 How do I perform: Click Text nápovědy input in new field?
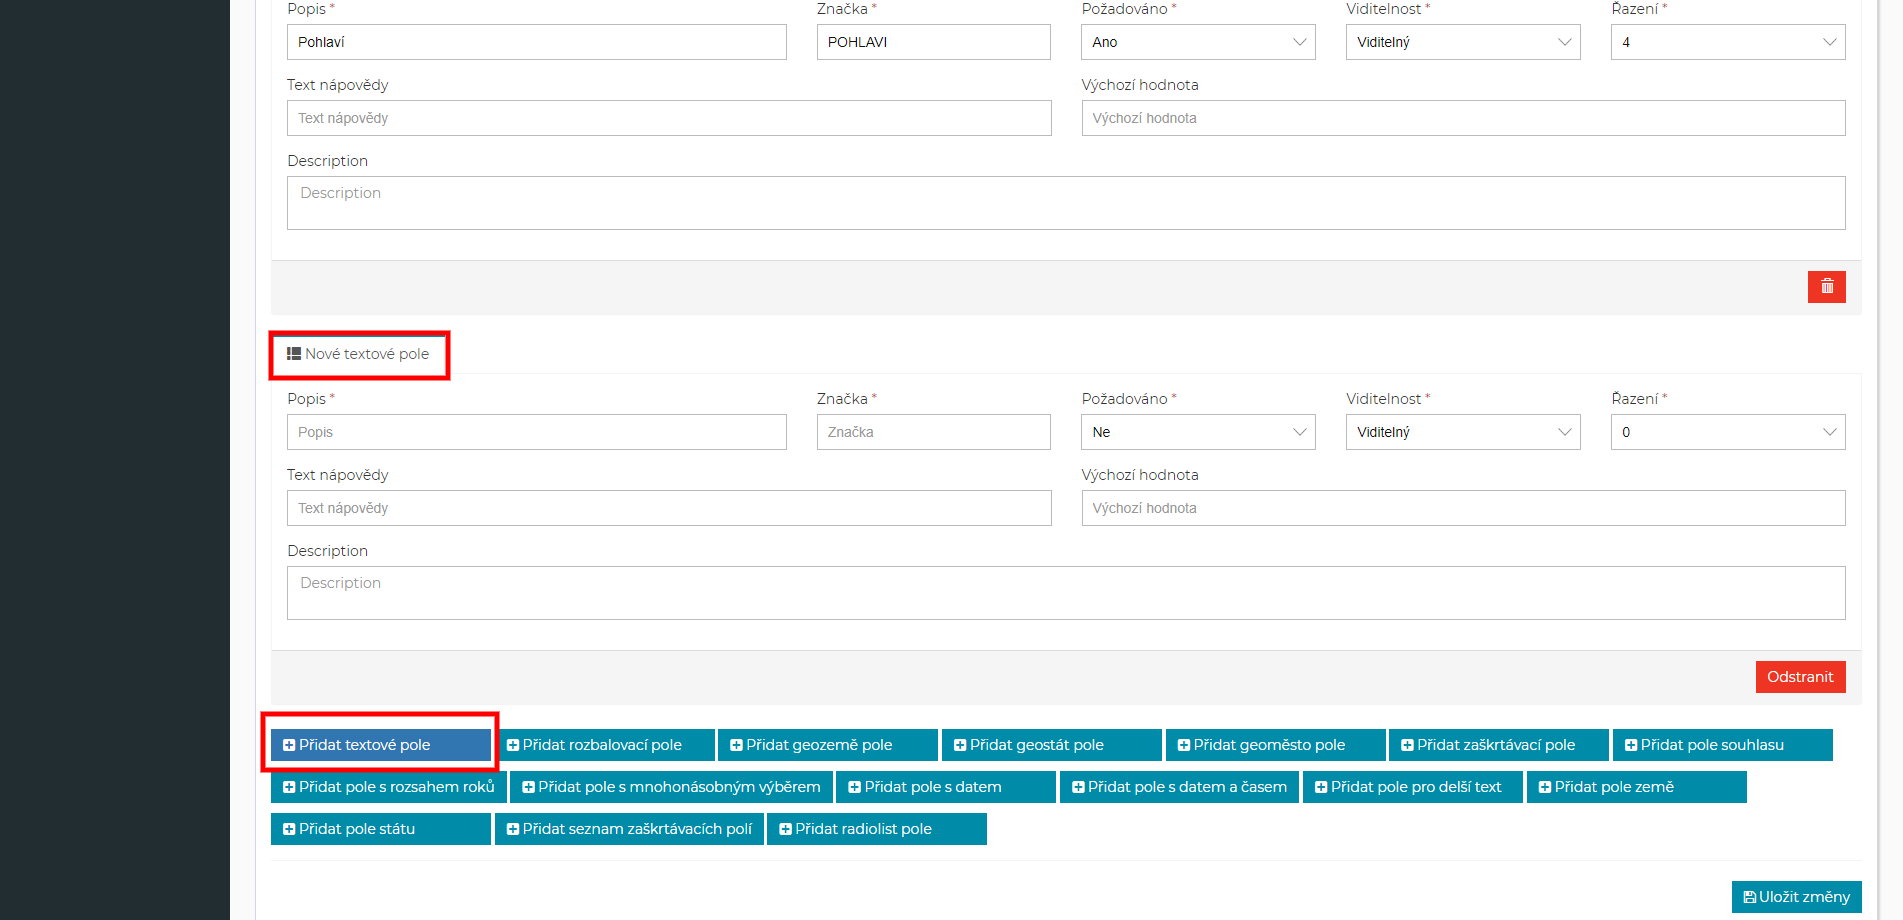[669, 508]
